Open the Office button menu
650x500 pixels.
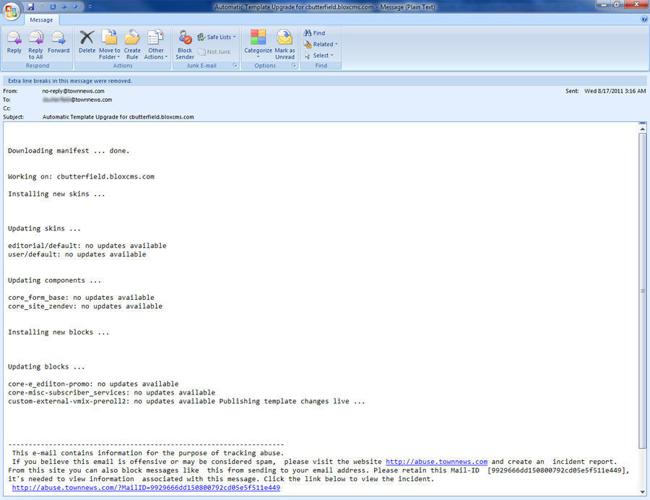click(x=11, y=11)
